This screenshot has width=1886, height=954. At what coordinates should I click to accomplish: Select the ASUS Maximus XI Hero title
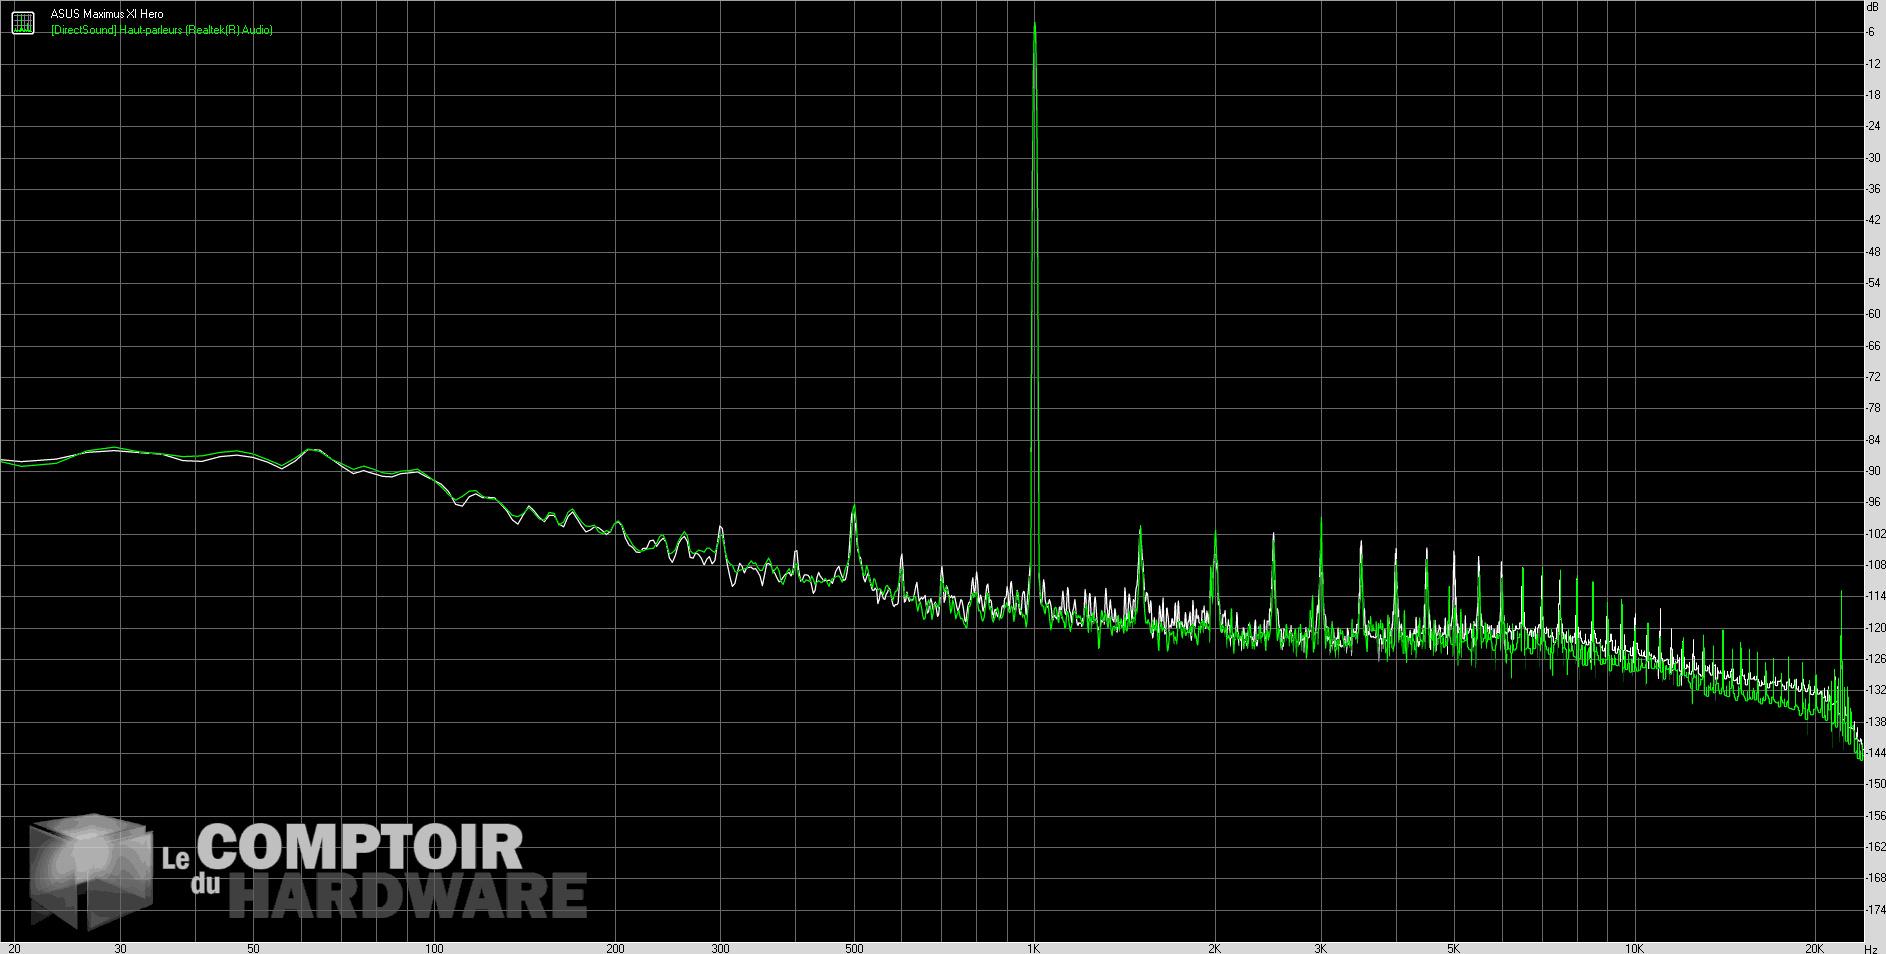(x=107, y=14)
